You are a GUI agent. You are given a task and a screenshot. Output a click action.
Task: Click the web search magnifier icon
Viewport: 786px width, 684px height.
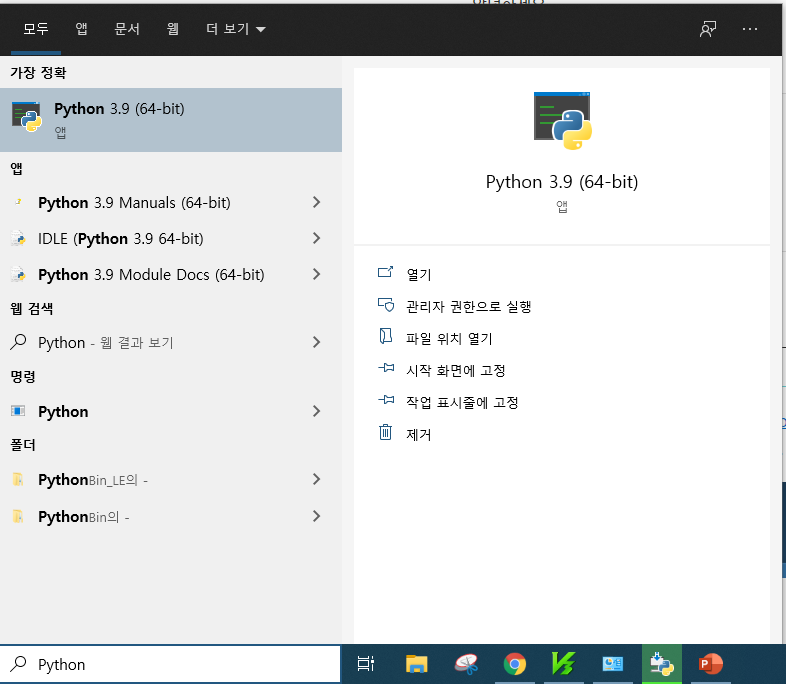coord(18,342)
